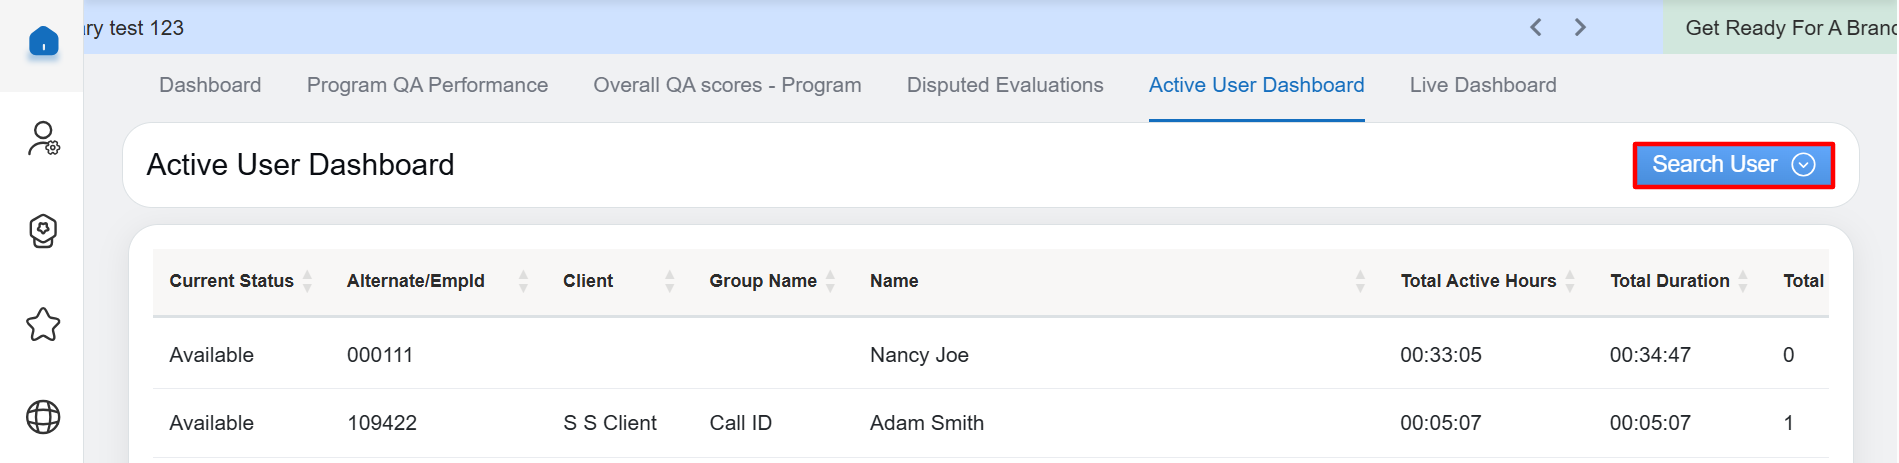This screenshot has height=463, width=1899.
Task: Sort table by Current Status column
Action: click(307, 281)
